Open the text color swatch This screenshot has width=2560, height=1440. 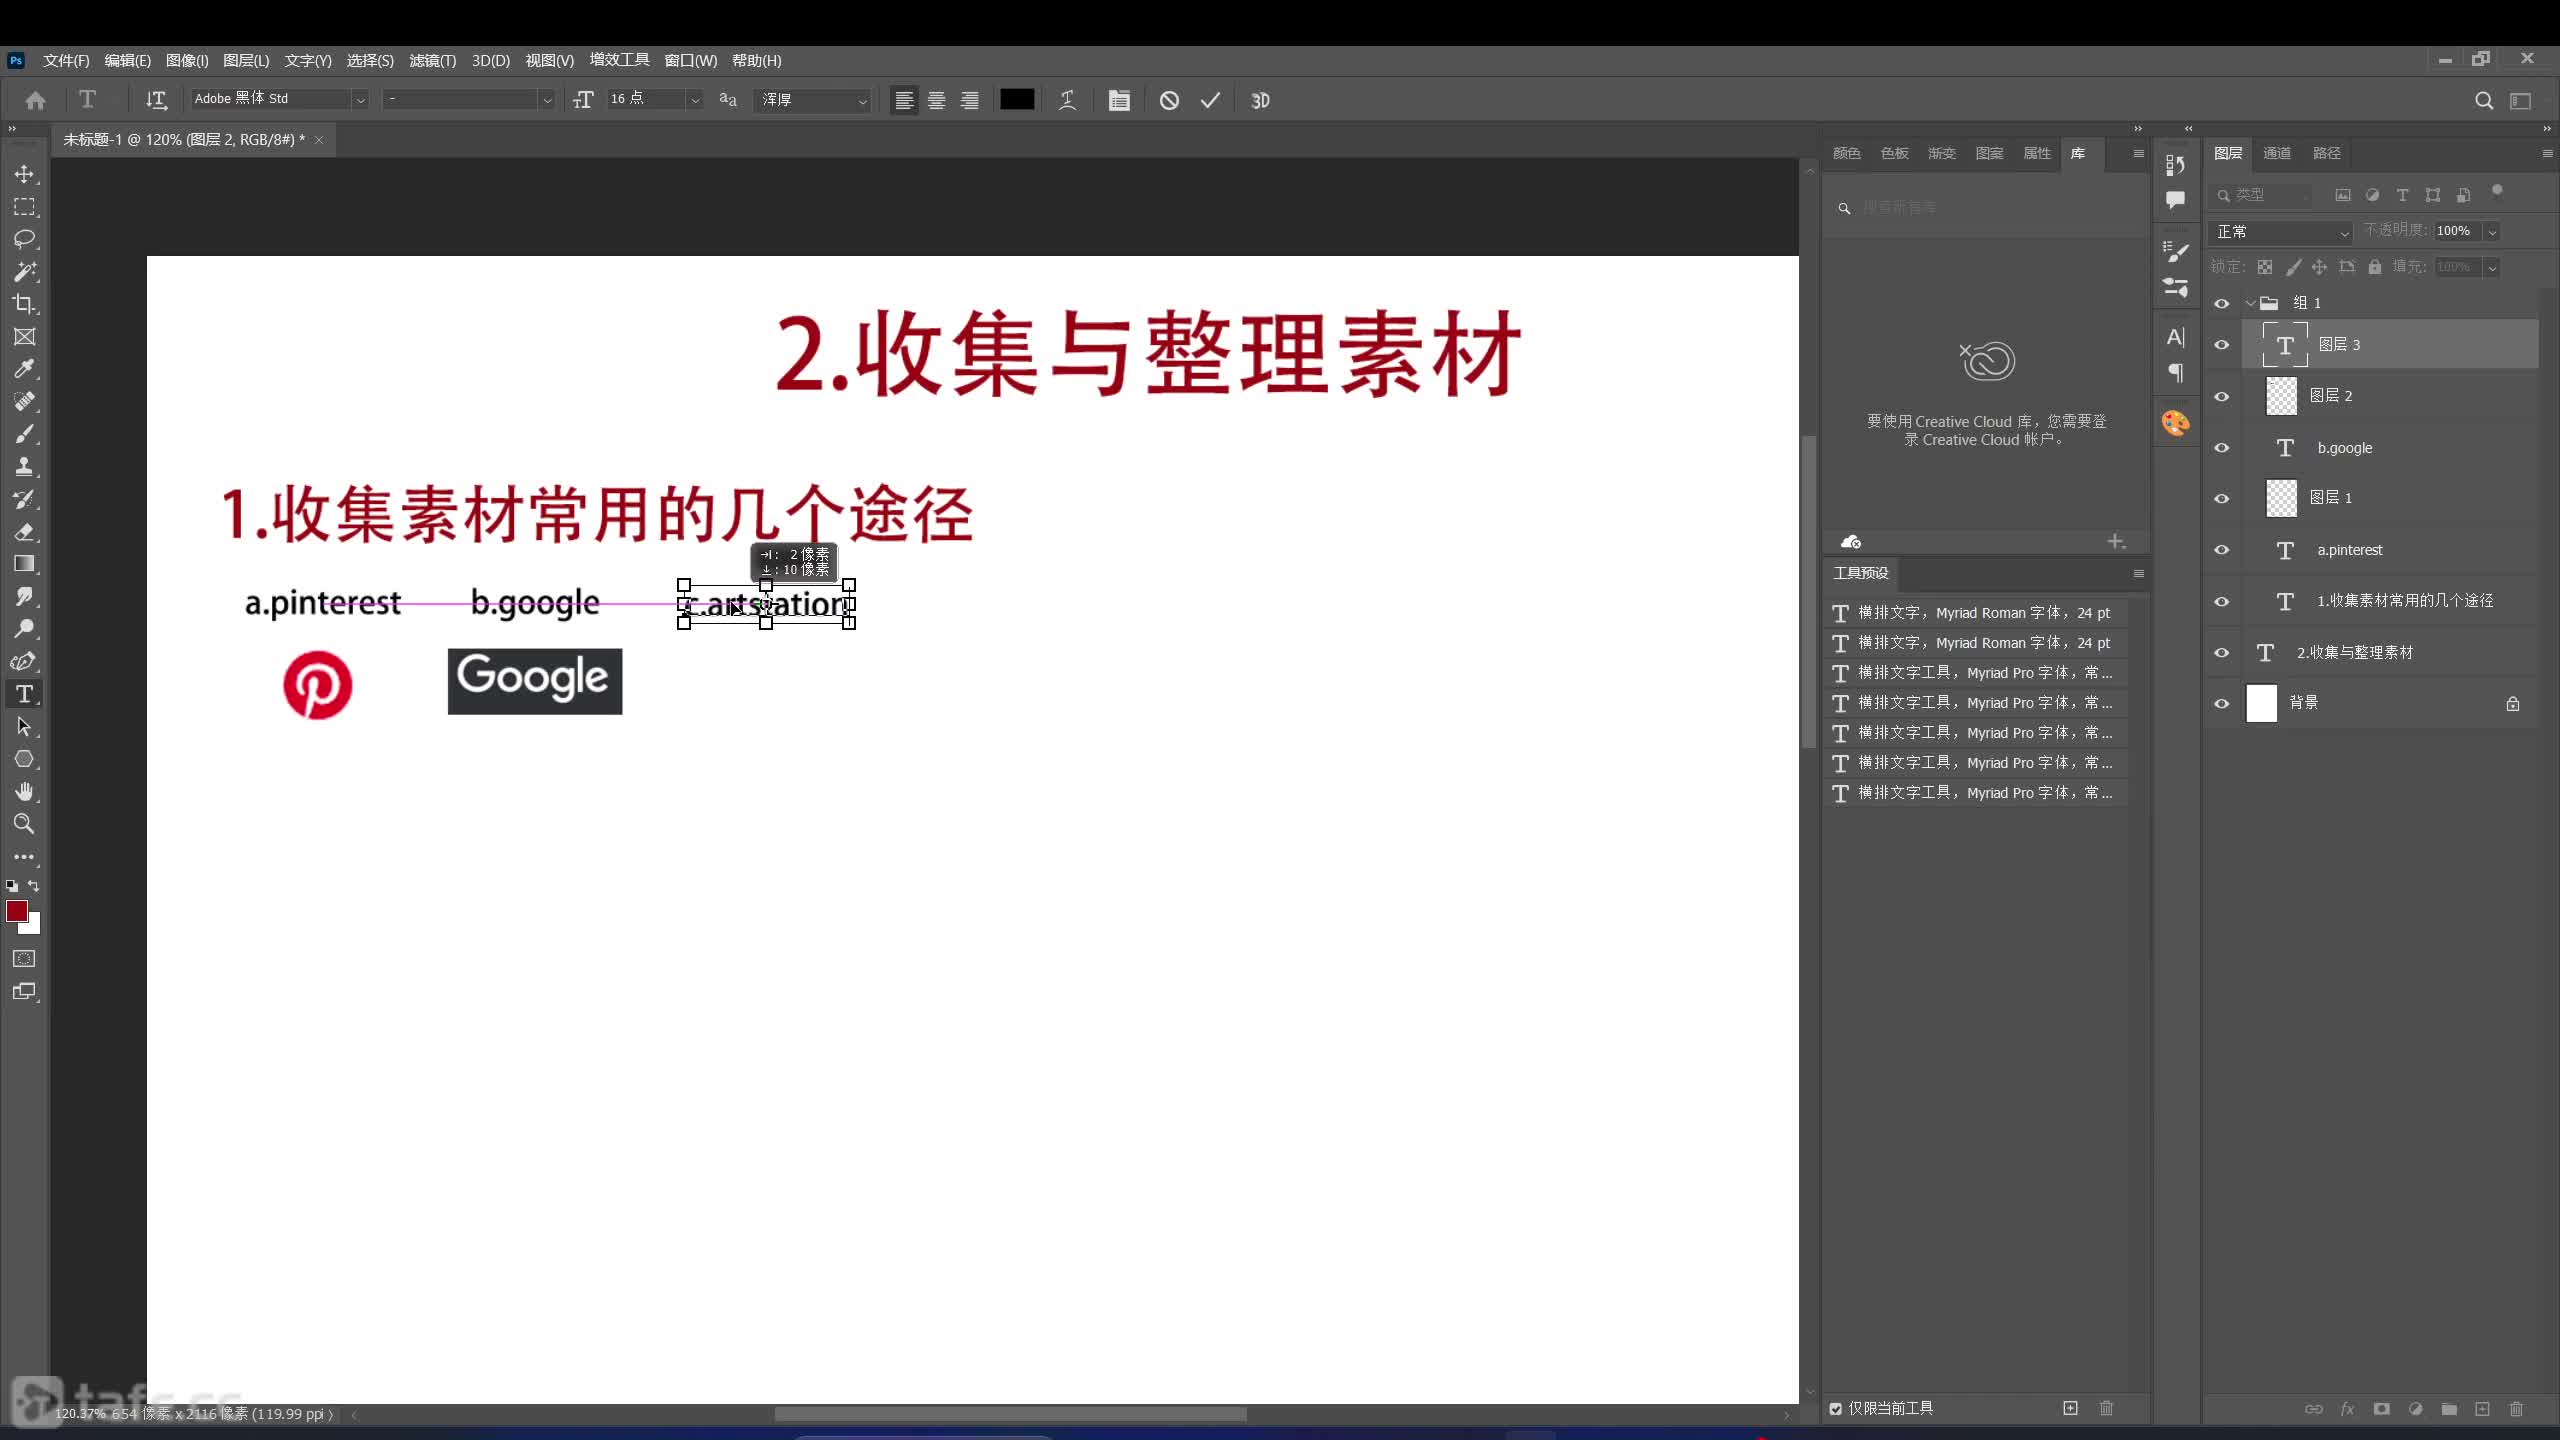[1017, 100]
